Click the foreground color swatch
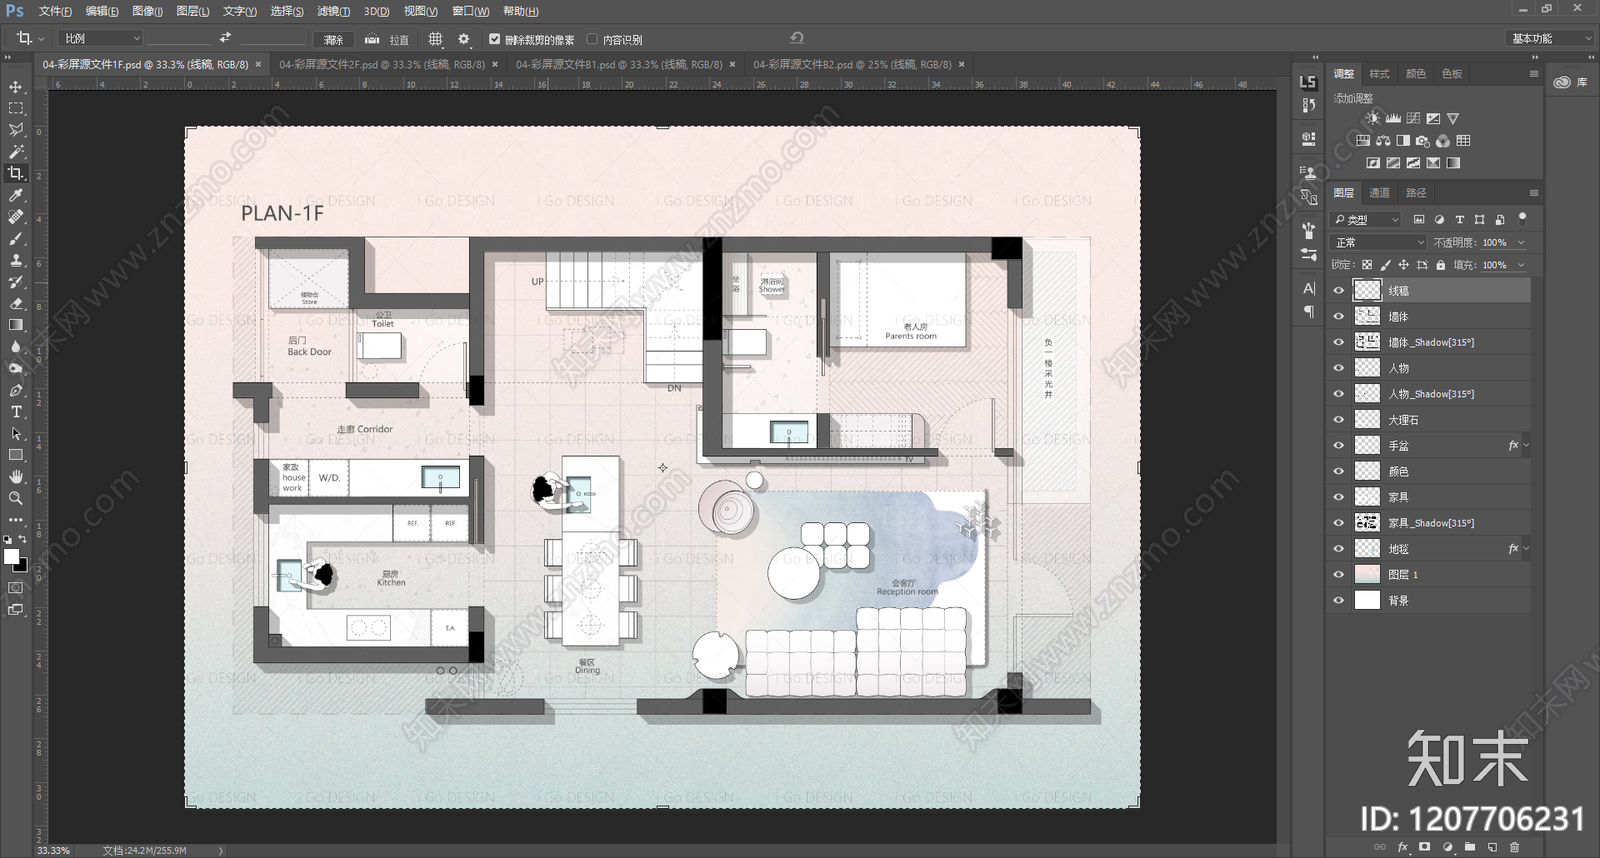Screen dimensions: 1600x858 (11, 556)
